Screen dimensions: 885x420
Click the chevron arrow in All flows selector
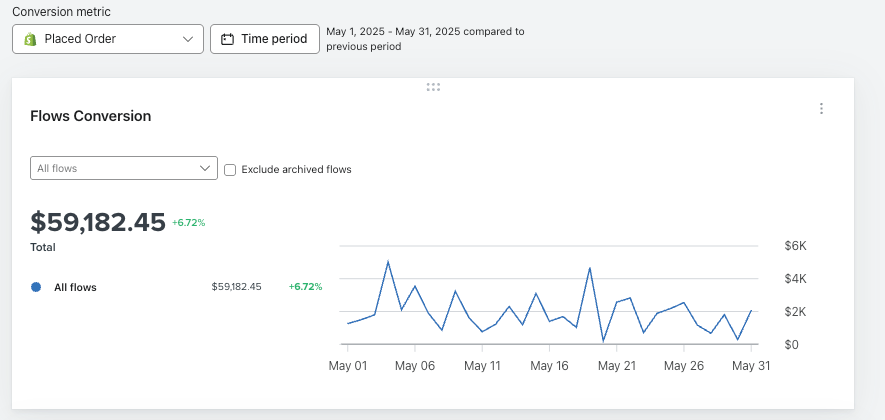click(x=205, y=168)
